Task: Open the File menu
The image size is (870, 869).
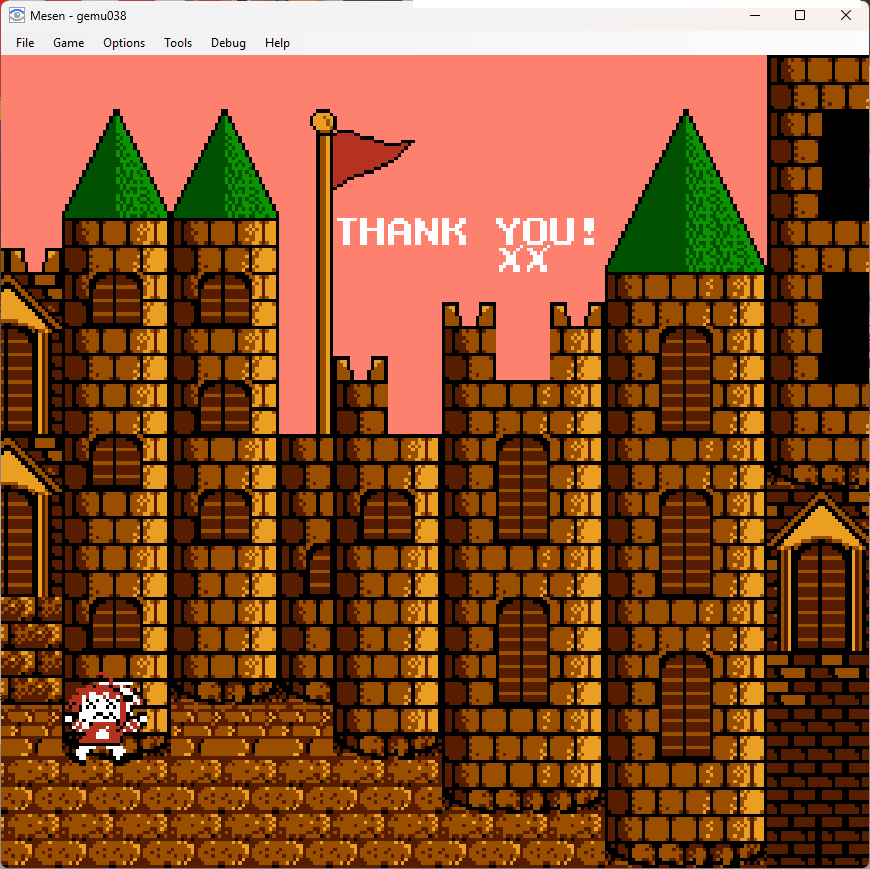Action: coord(25,43)
